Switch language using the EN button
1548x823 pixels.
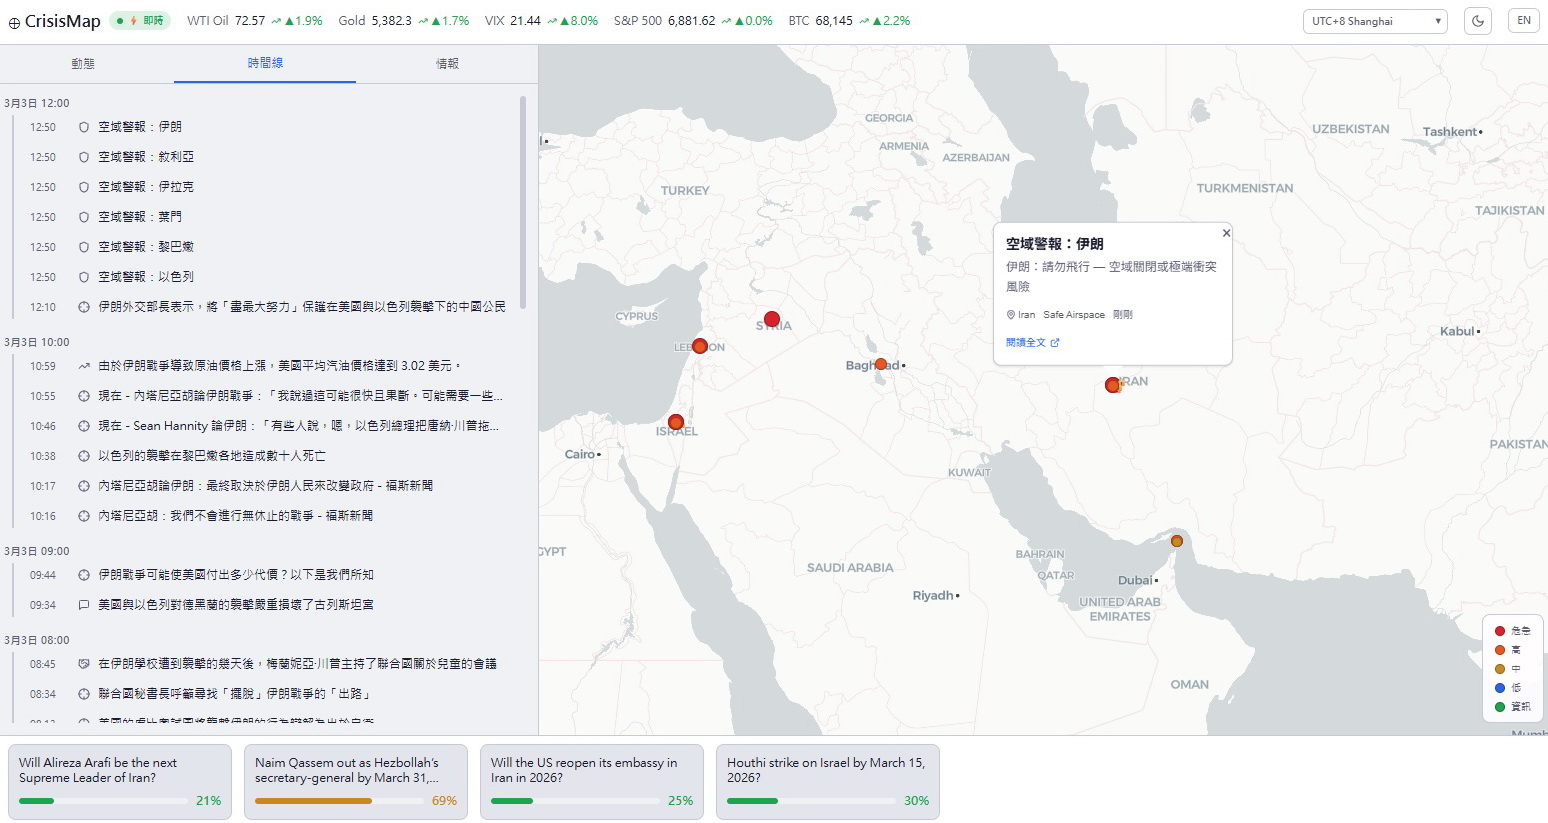(x=1523, y=21)
